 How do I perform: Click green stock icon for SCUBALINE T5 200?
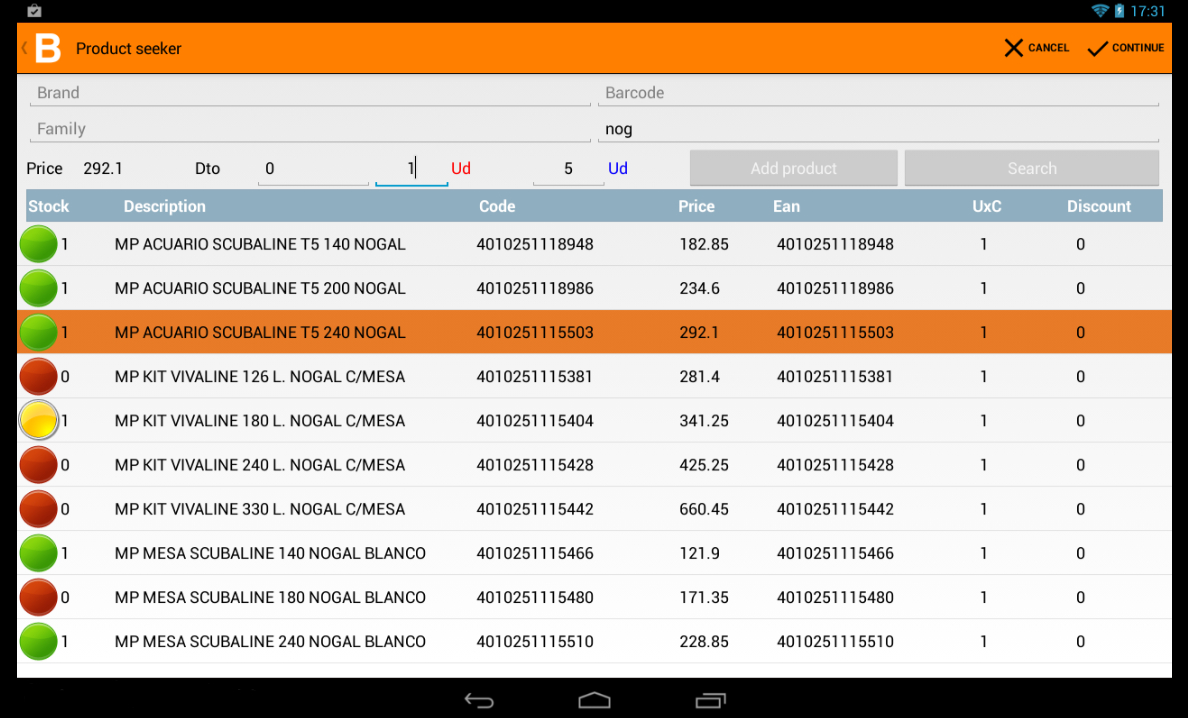[x=38, y=288]
